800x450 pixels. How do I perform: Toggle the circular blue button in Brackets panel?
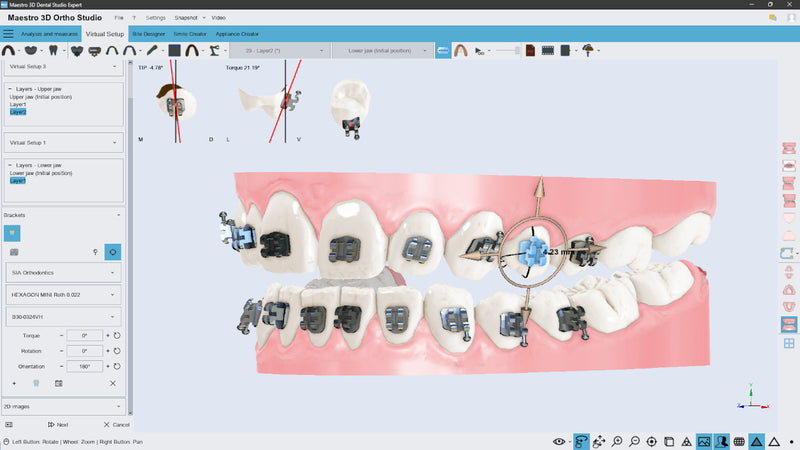[113, 253]
